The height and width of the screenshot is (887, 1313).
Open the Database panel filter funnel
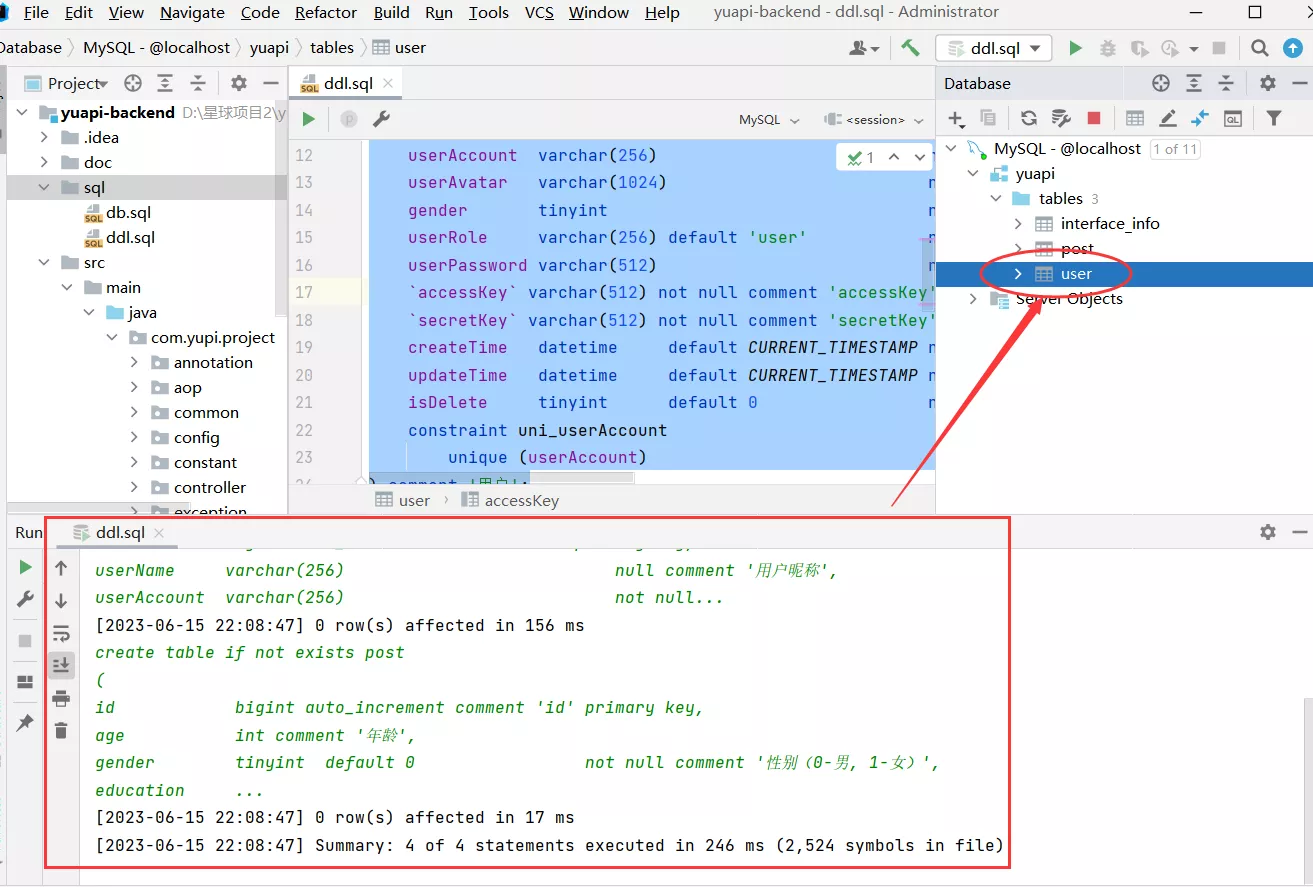click(x=1274, y=118)
